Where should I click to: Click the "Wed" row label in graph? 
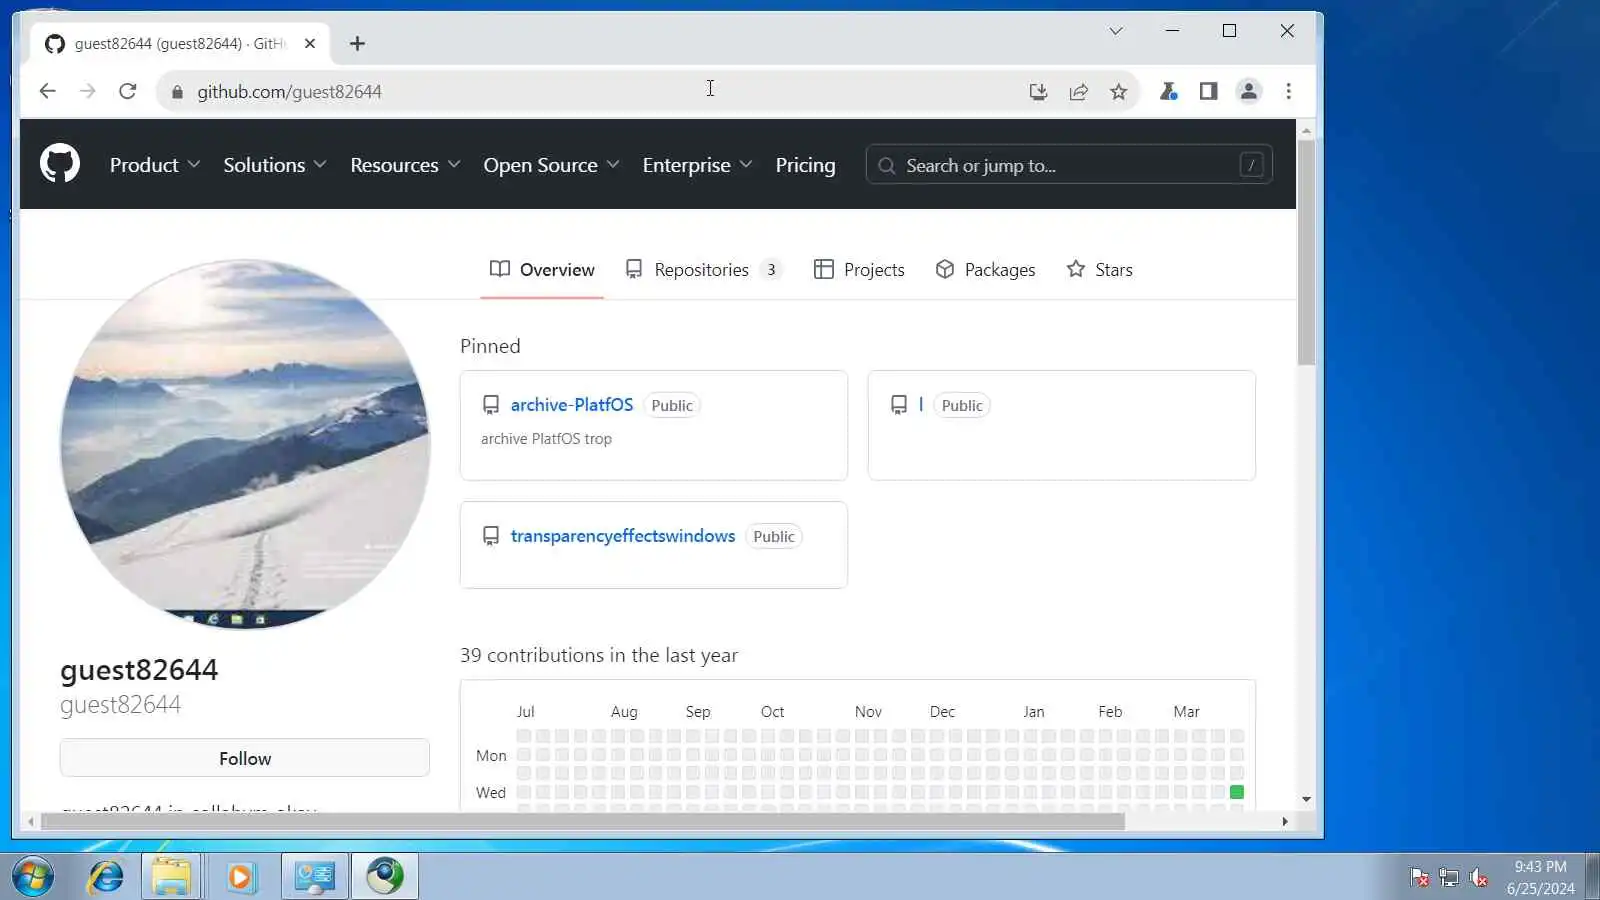(490, 792)
